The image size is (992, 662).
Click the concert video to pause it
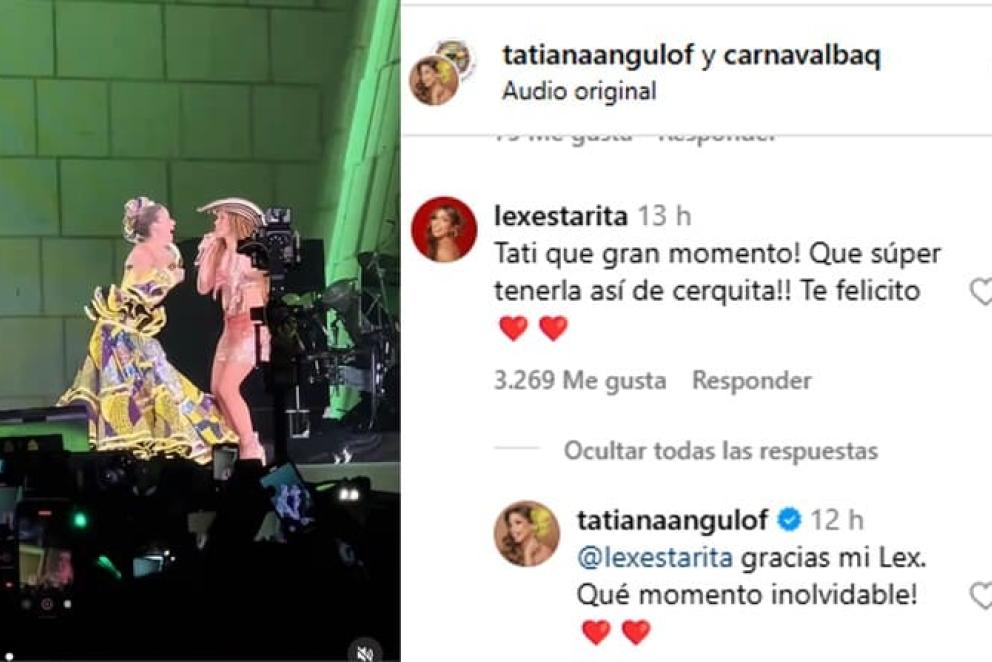point(200,329)
